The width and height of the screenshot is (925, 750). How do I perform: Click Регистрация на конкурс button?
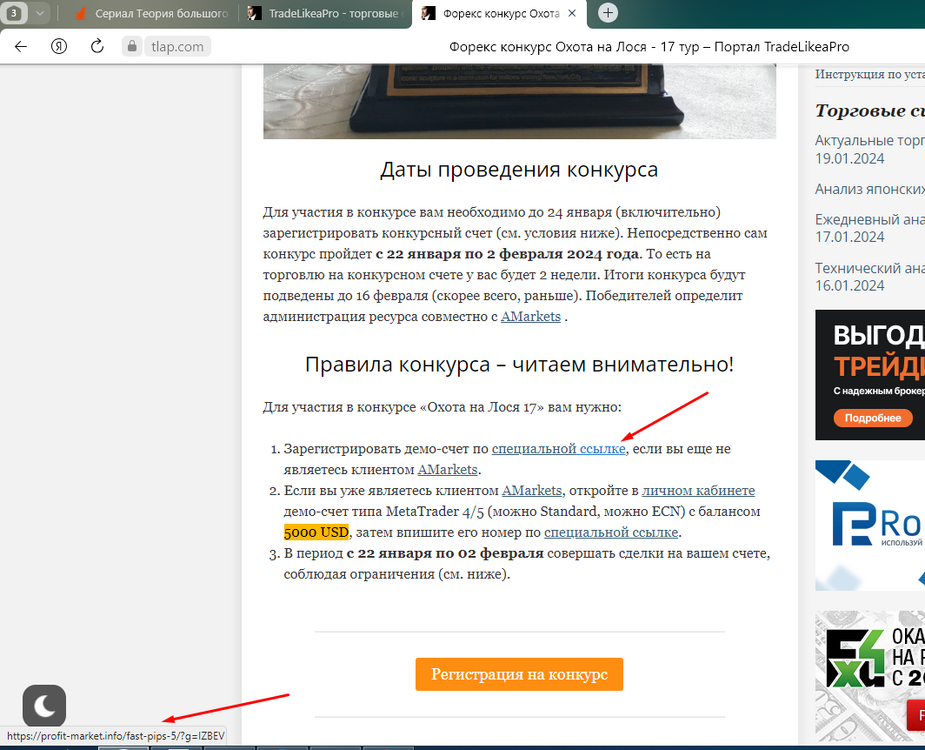519,674
